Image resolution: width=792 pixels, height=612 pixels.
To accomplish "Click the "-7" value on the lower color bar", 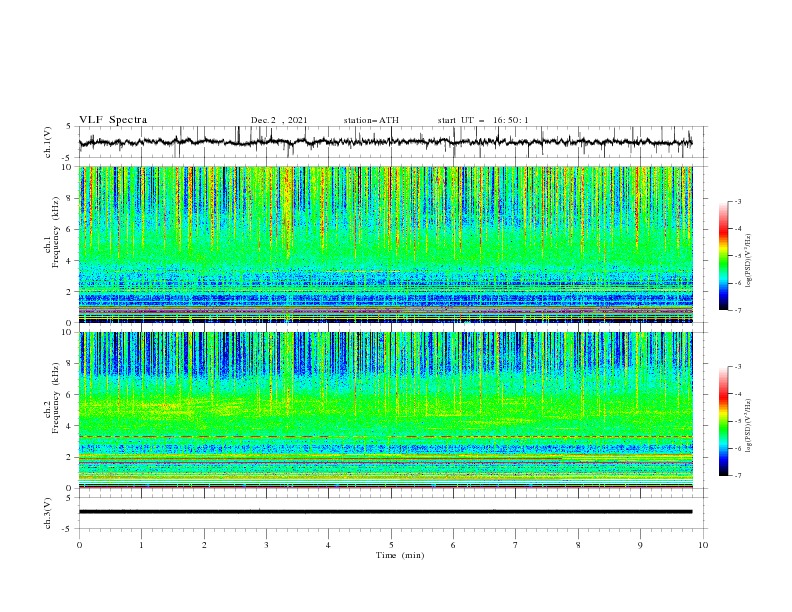I will [x=737, y=475].
